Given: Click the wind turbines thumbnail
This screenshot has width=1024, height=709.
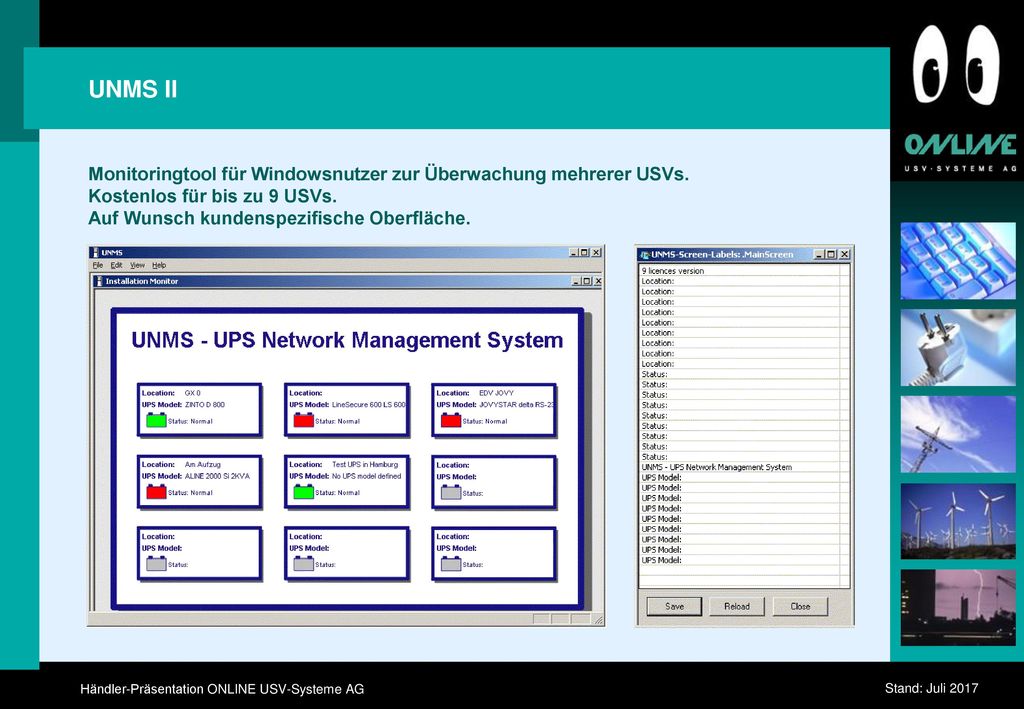Looking at the screenshot, I should pos(958,521).
